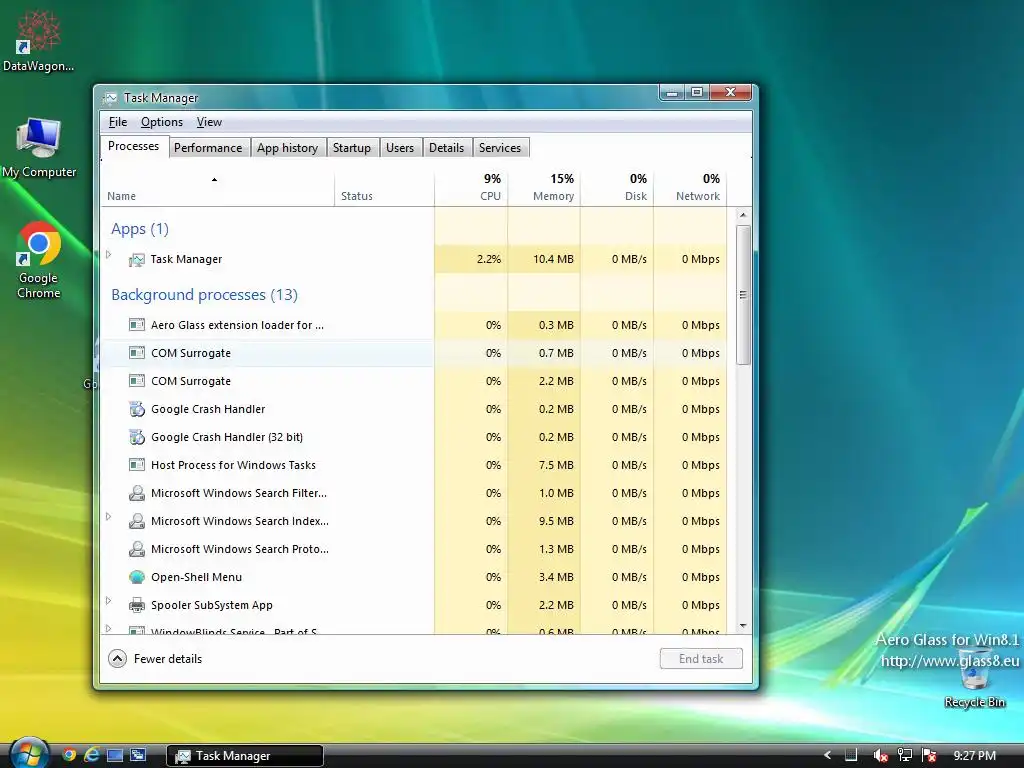Click the 10.4 MB memory value for Task Manager
The height and width of the screenshot is (768, 1024).
(553, 259)
